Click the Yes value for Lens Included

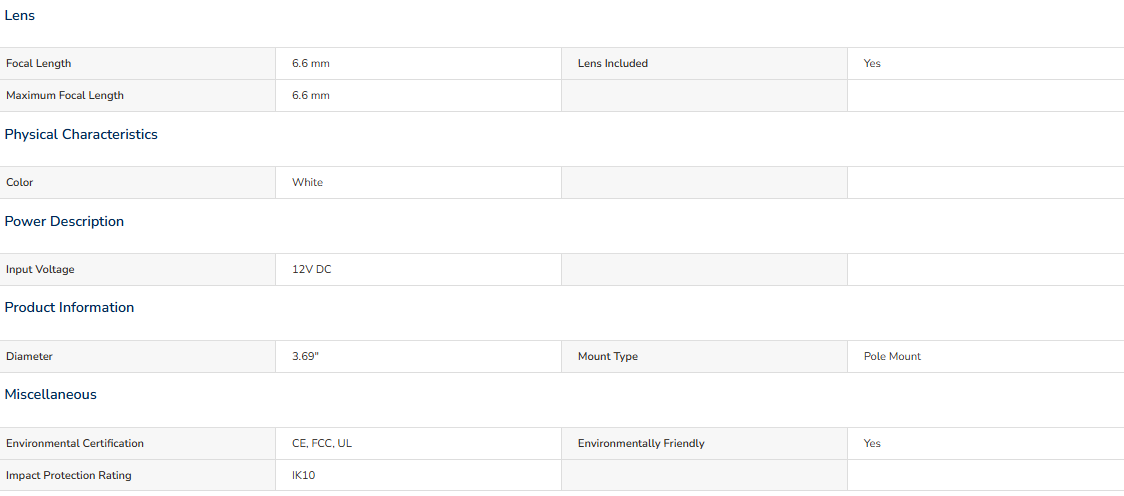pyautogui.click(x=872, y=64)
